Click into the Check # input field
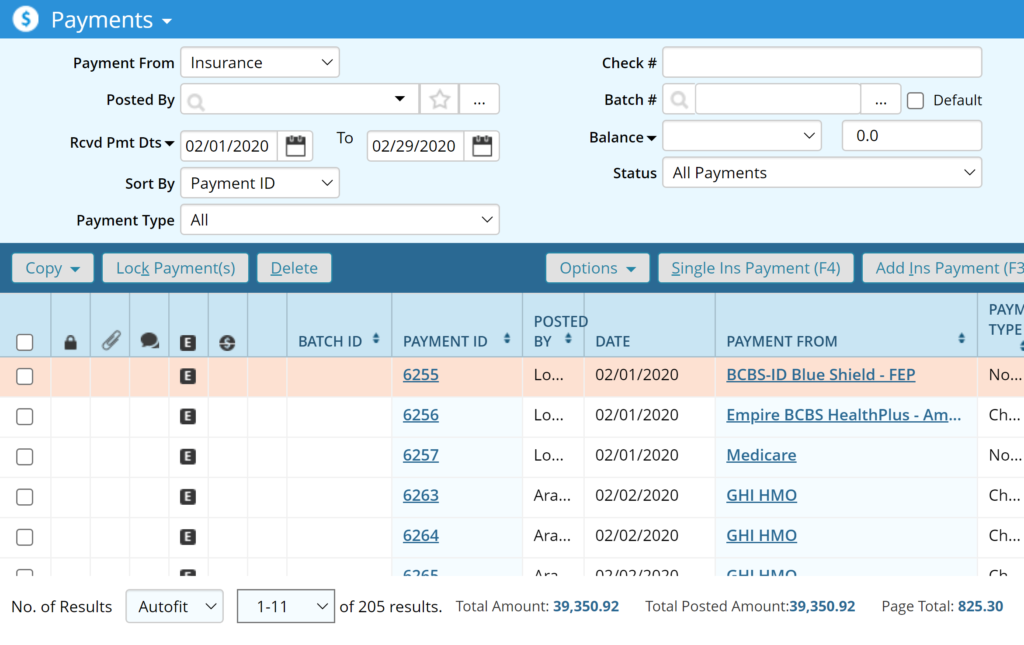 click(821, 62)
